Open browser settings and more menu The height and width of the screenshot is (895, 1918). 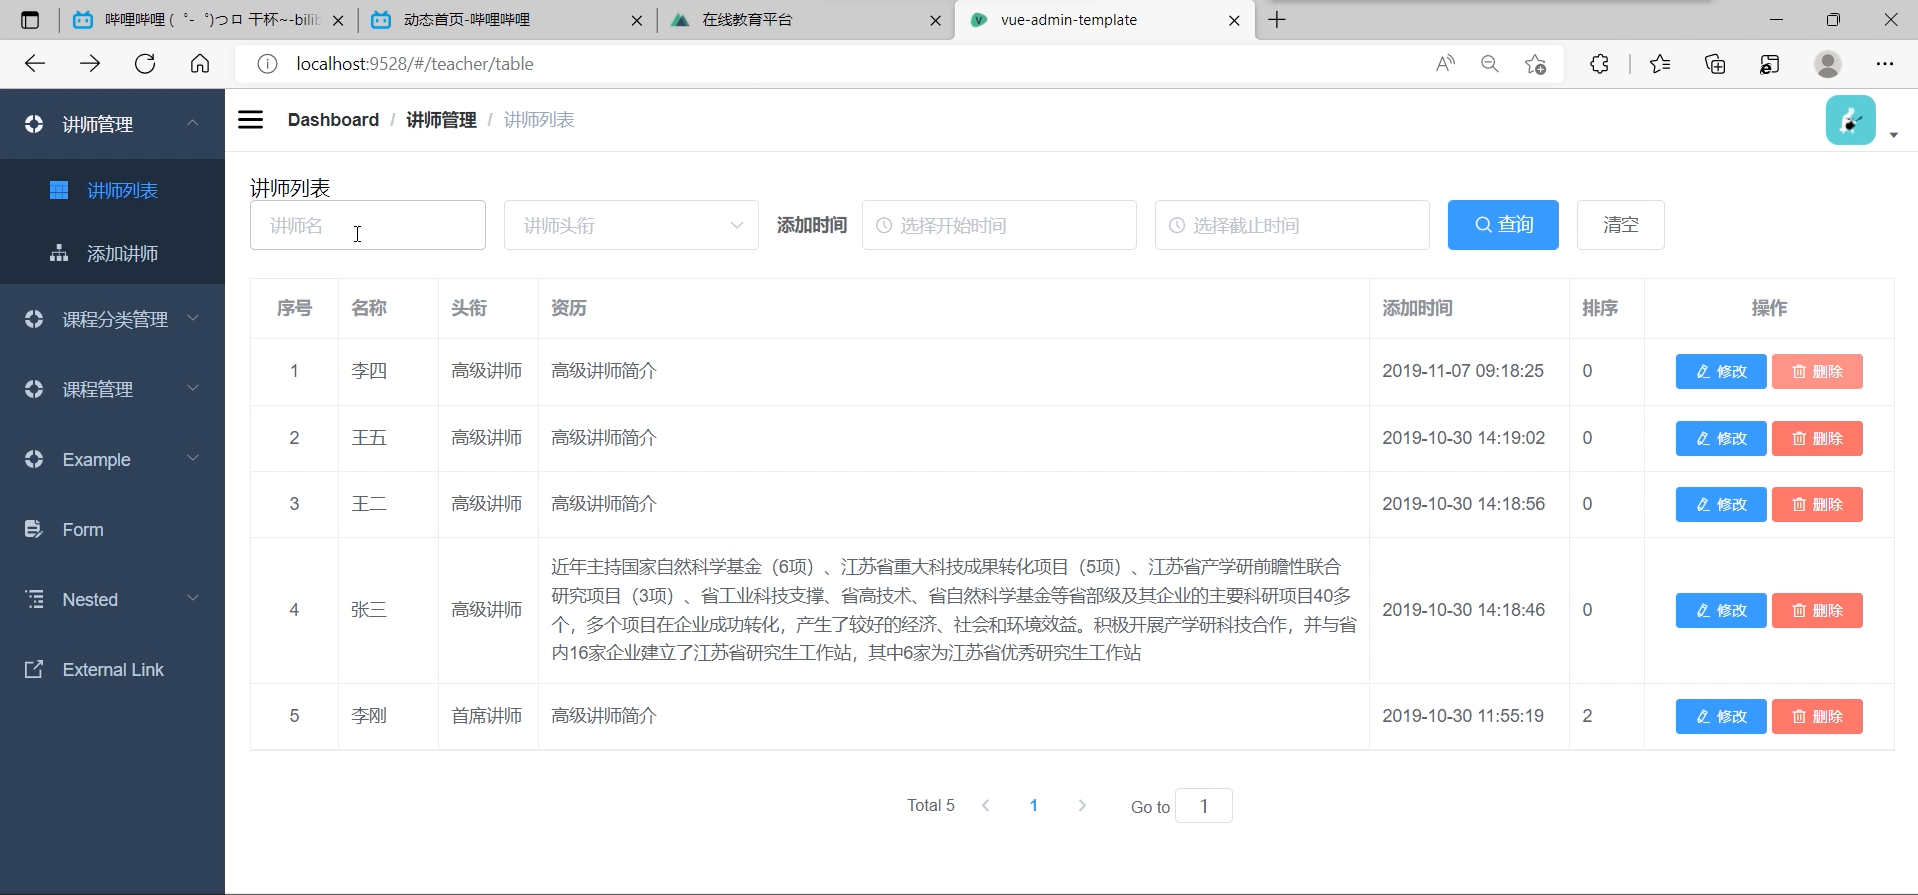coord(1885,64)
